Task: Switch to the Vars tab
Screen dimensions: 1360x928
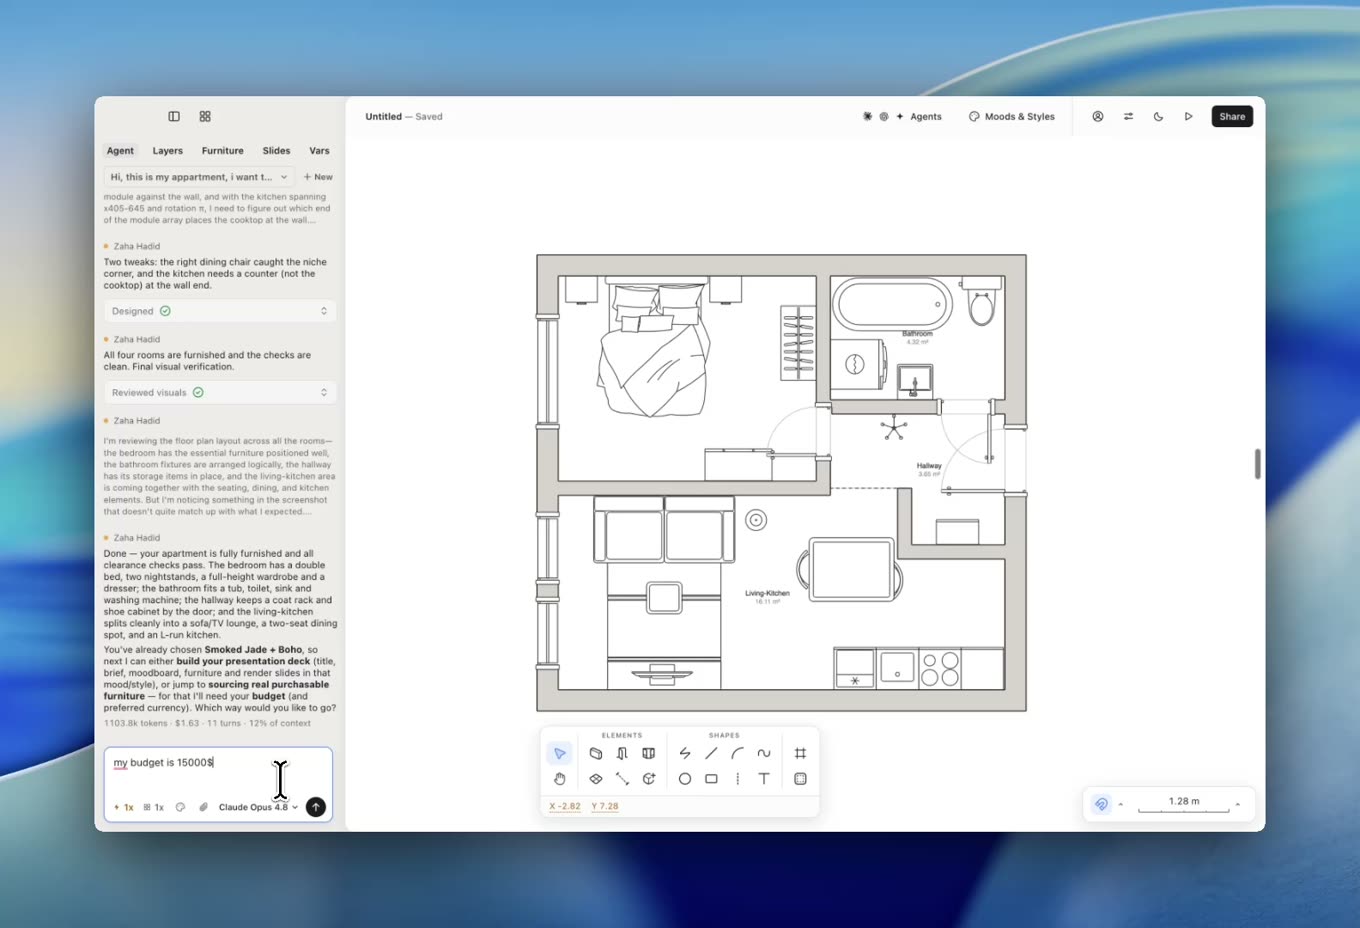Action: tap(319, 151)
